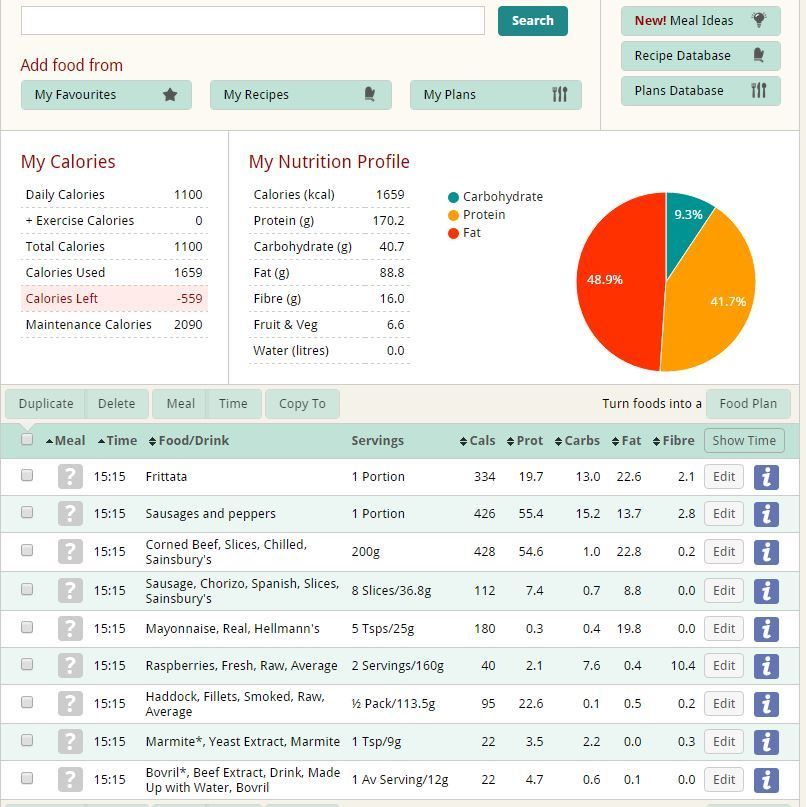The image size is (806, 807).
Task: Click meal question mark icon for Sausages and peppers
Action: [x=69, y=514]
